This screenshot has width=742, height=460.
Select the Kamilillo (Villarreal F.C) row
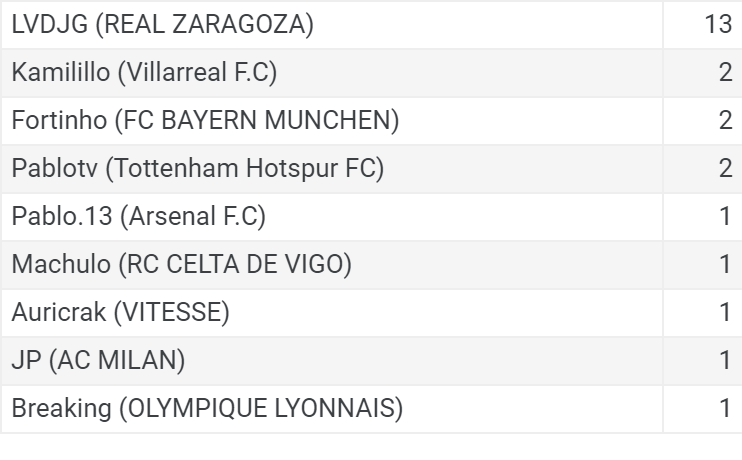tap(371, 73)
